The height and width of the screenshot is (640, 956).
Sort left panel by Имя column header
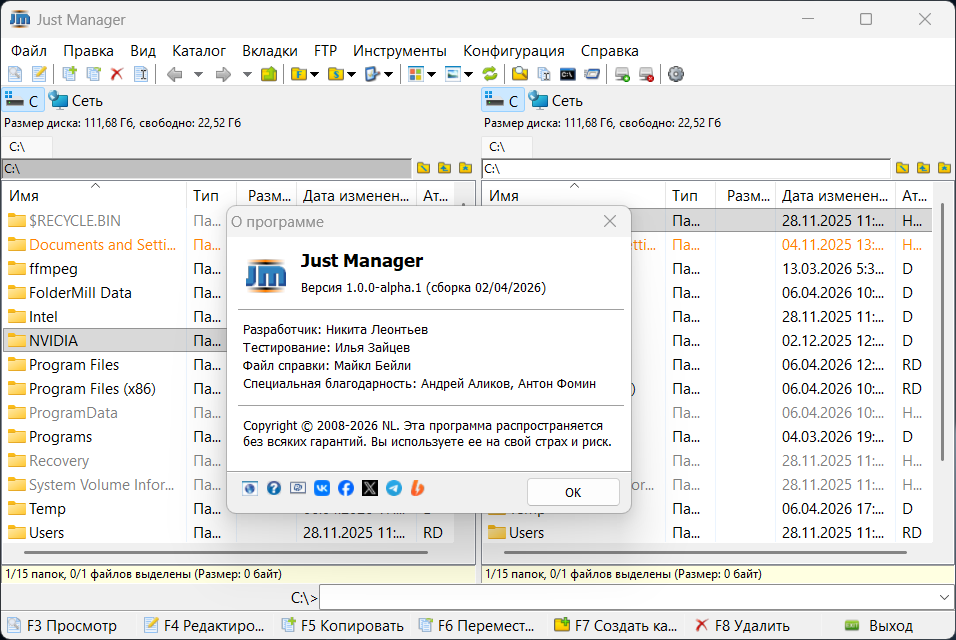(95, 195)
